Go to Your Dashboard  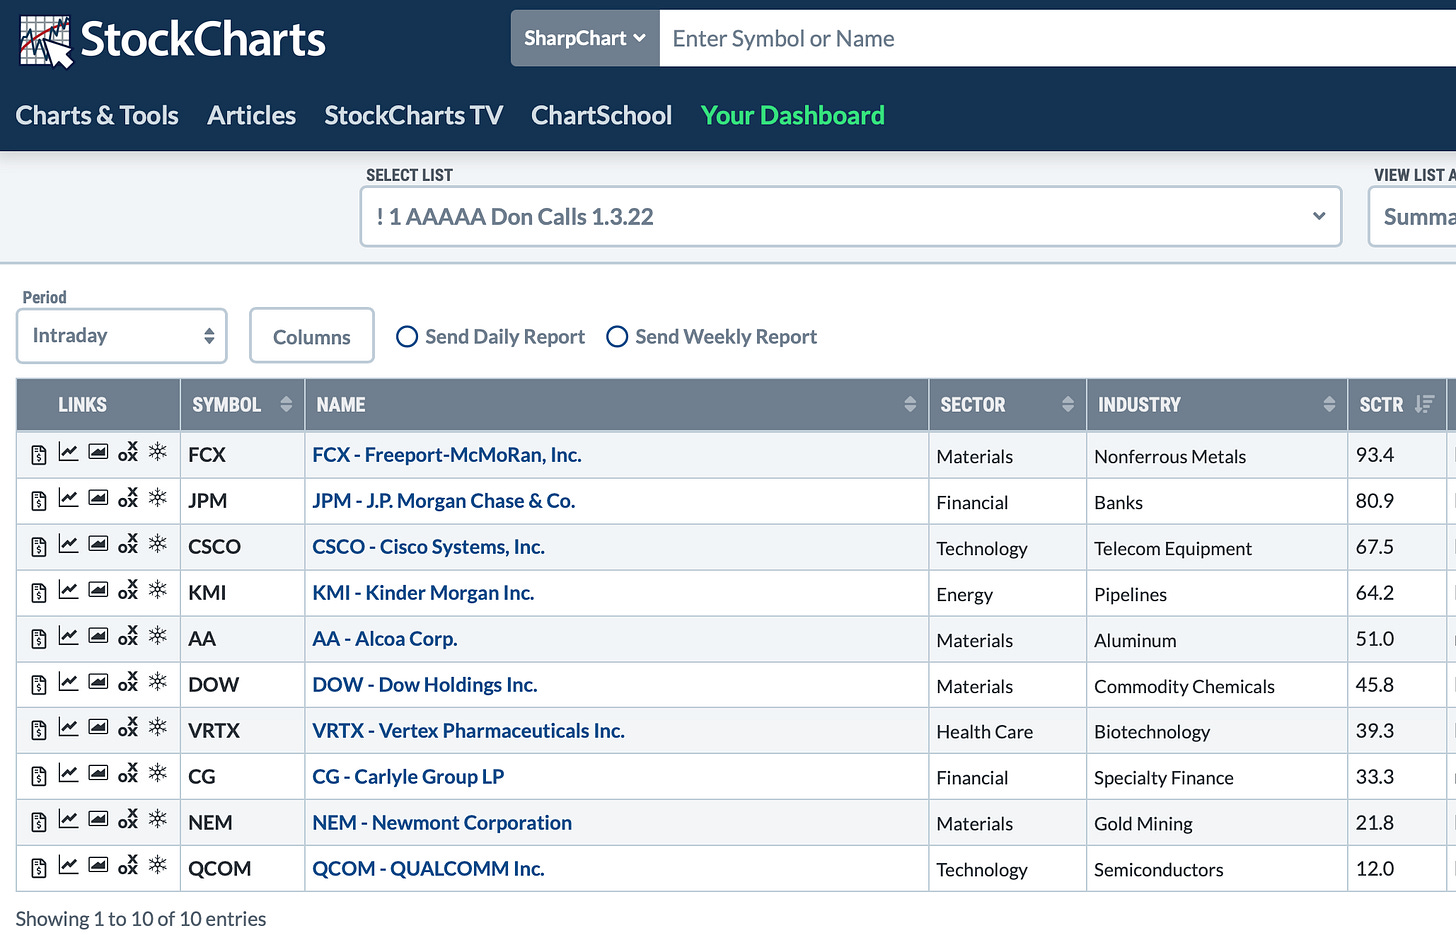(793, 116)
